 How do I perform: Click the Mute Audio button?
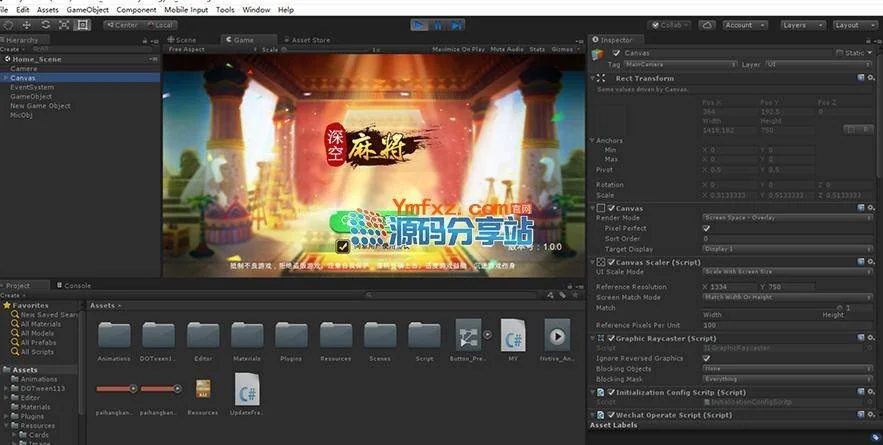click(x=507, y=49)
